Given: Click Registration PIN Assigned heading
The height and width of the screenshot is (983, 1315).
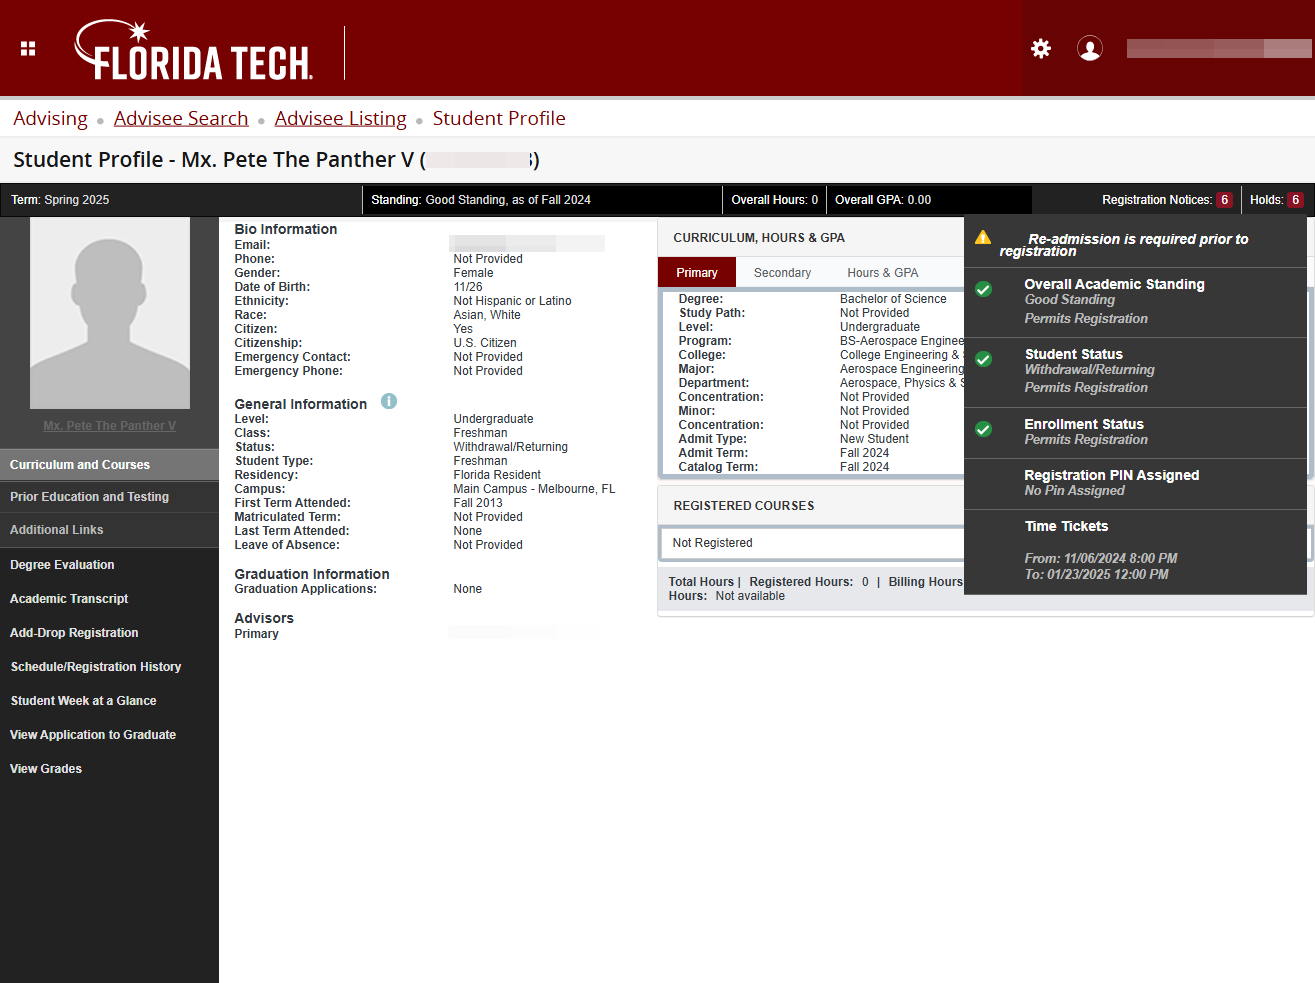Looking at the screenshot, I should [x=1112, y=475].
